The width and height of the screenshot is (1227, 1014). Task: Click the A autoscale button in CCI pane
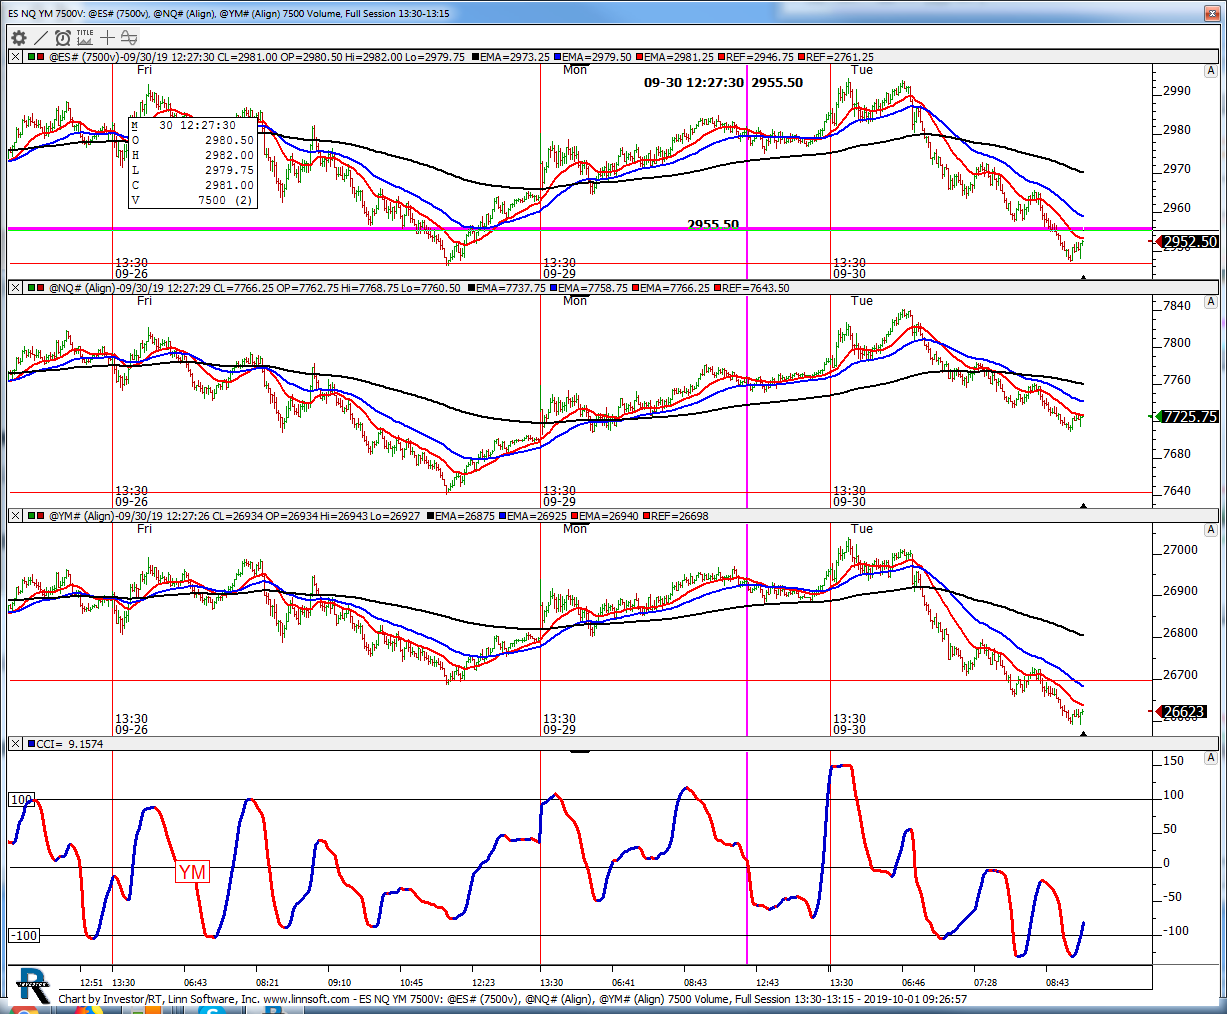point(1211,758)
